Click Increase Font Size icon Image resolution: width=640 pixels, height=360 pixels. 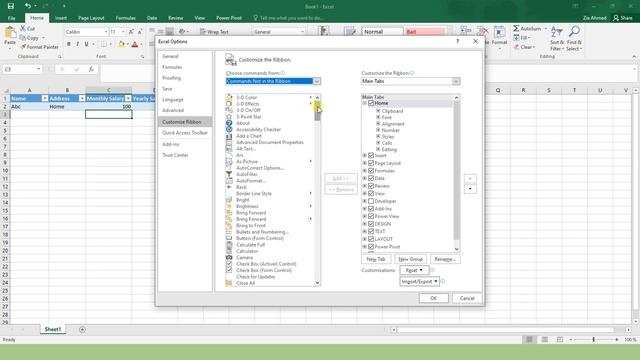coord(131,32)
